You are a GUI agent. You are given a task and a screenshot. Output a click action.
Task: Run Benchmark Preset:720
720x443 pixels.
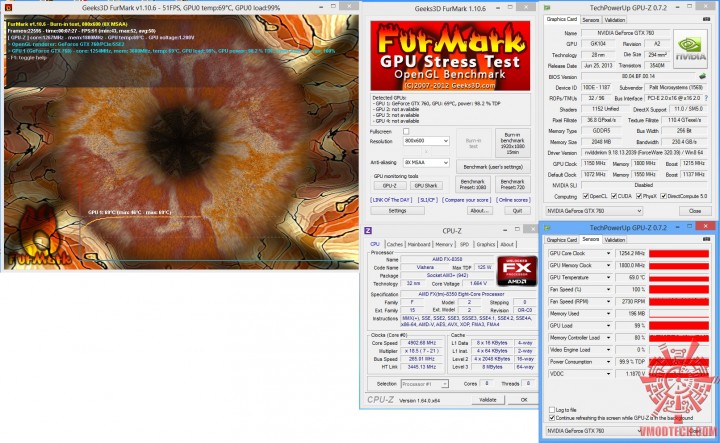tap(512, 185)
